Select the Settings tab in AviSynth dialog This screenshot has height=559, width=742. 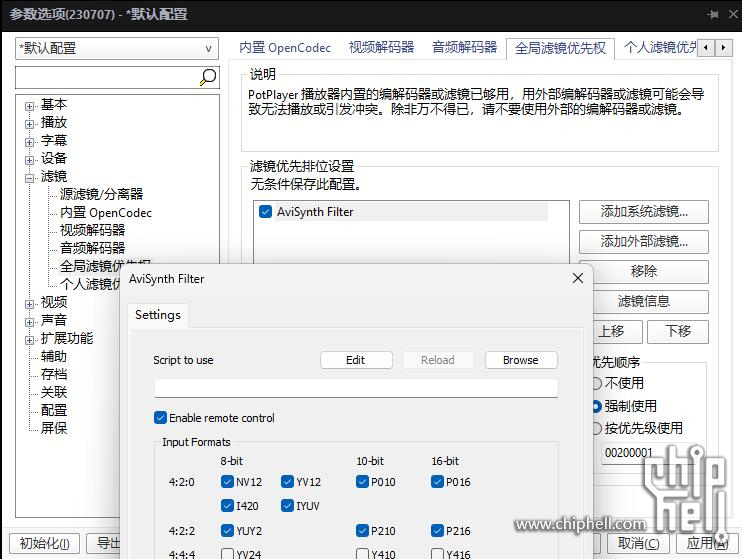(158, 315)
